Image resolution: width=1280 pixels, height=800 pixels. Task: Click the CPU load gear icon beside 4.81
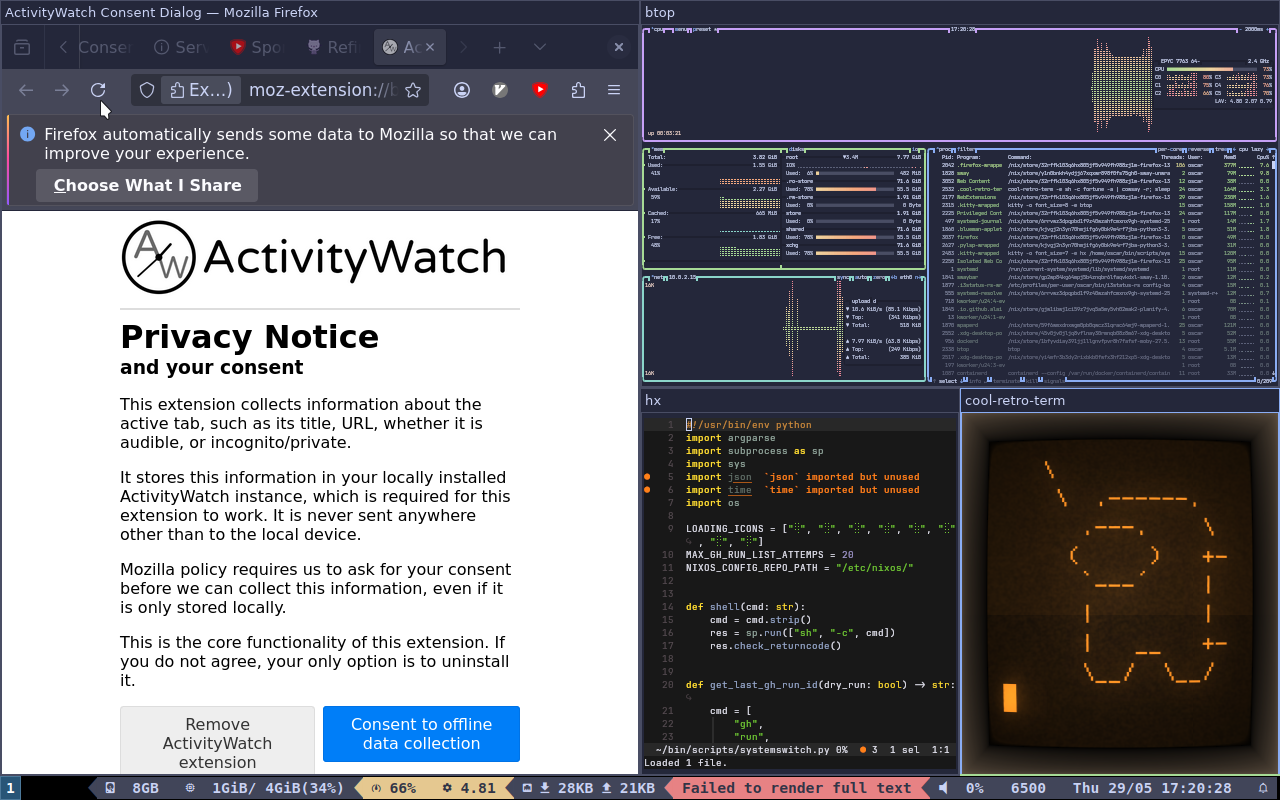[x=448, y=788]
